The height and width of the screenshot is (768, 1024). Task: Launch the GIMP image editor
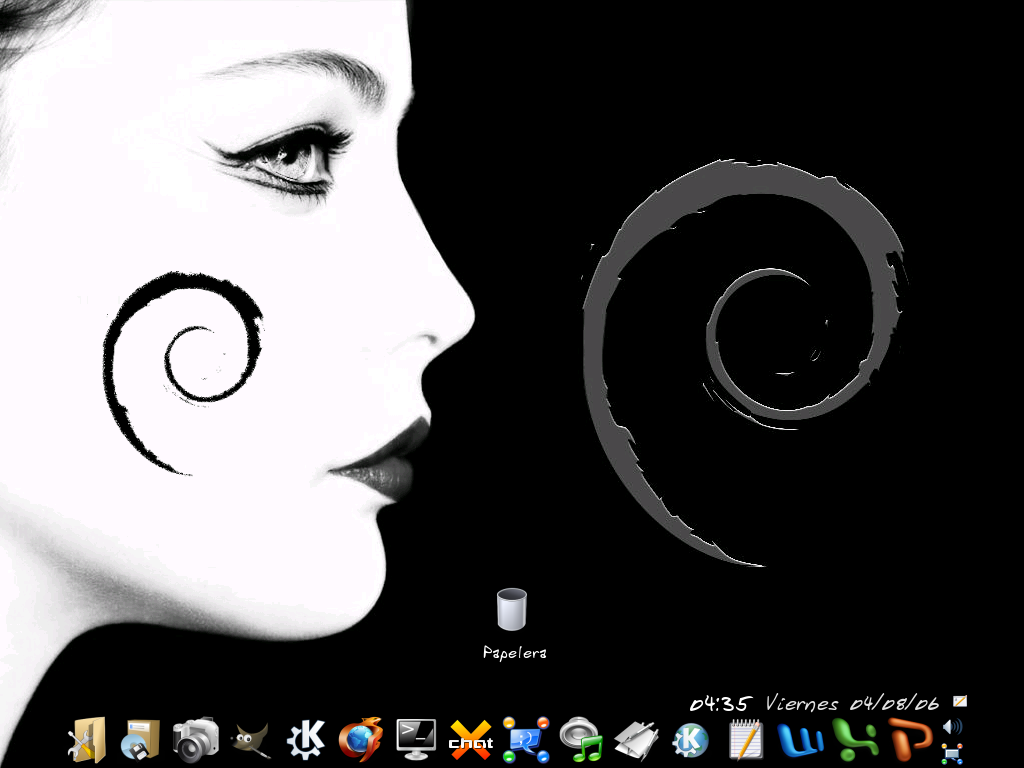[x=251, y=741]
